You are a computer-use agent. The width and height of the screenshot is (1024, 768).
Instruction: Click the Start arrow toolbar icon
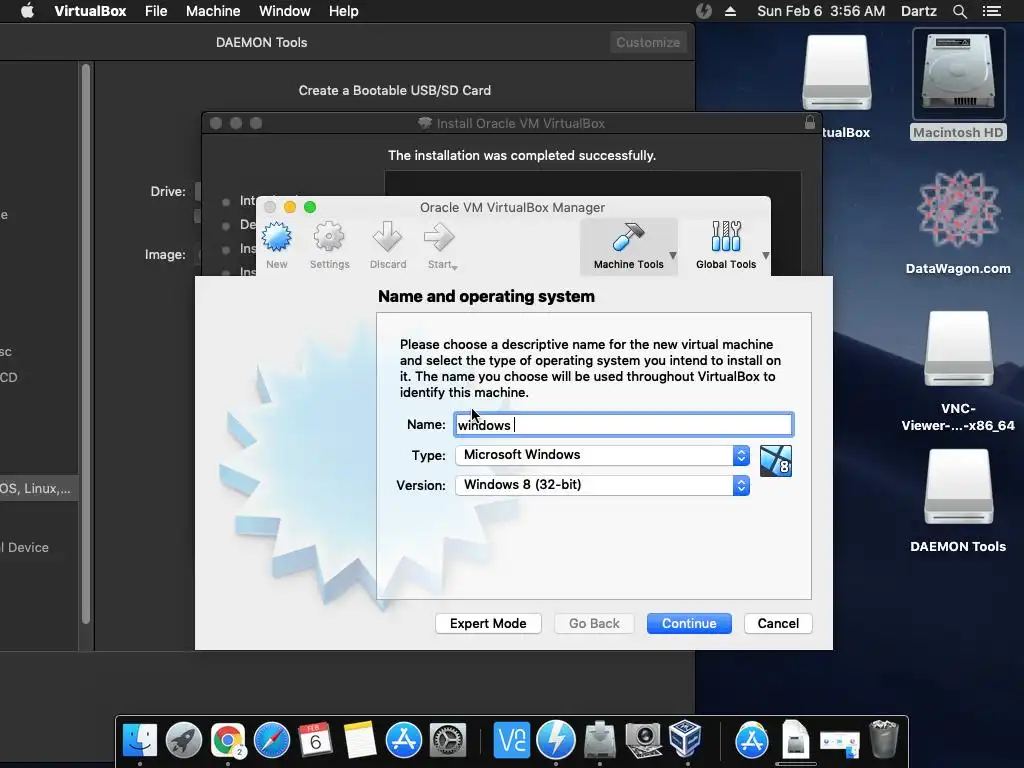point(439,237)
